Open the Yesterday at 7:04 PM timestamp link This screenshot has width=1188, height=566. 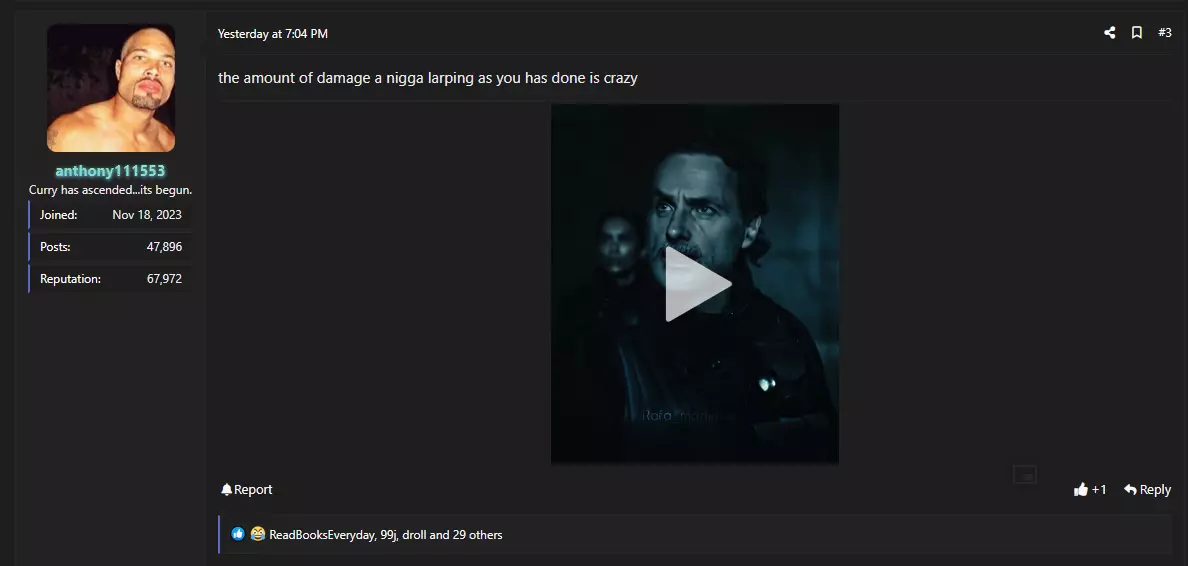coord(273,33)
